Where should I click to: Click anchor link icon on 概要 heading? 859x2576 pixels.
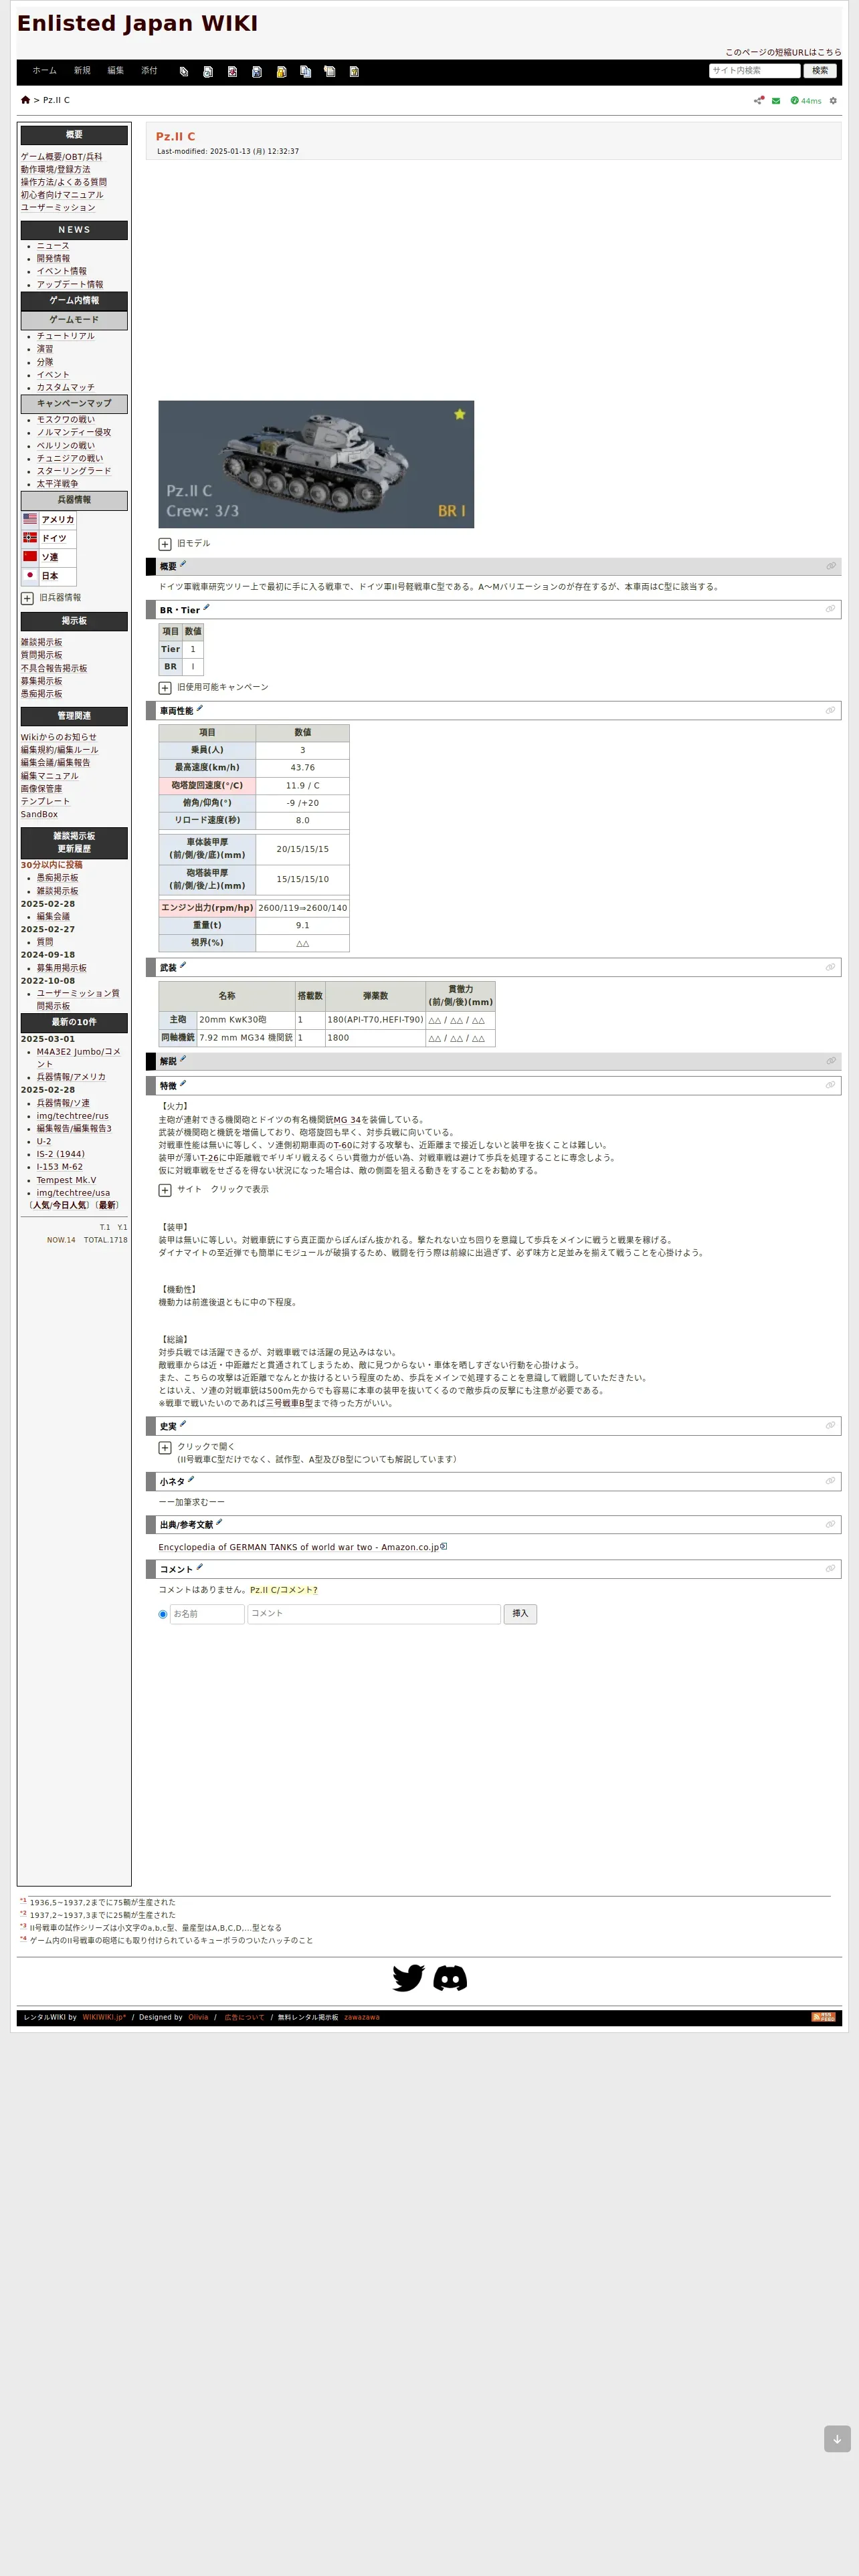[x=830, y=566]
